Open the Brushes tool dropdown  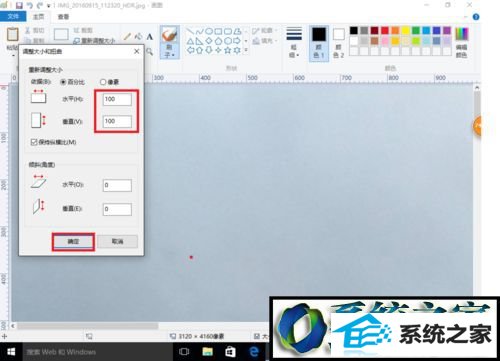[169, 43]
